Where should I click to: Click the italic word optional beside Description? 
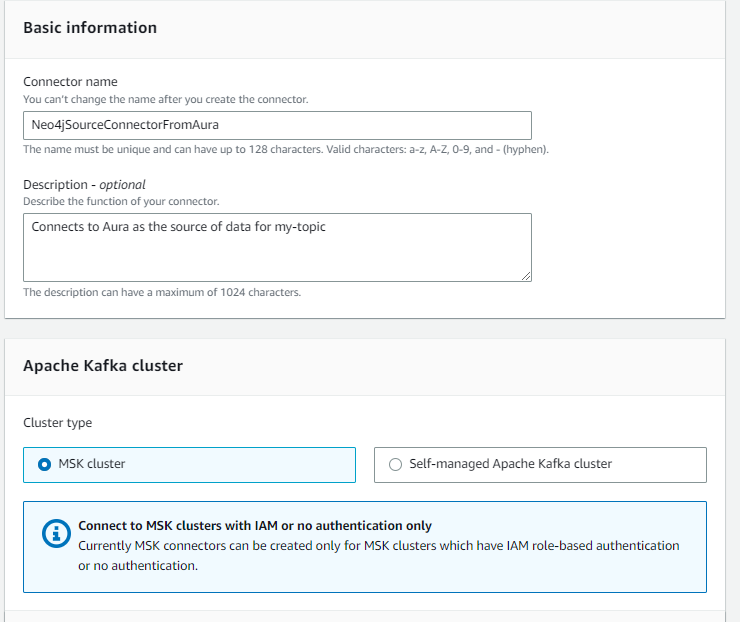(x=122, y=185)
